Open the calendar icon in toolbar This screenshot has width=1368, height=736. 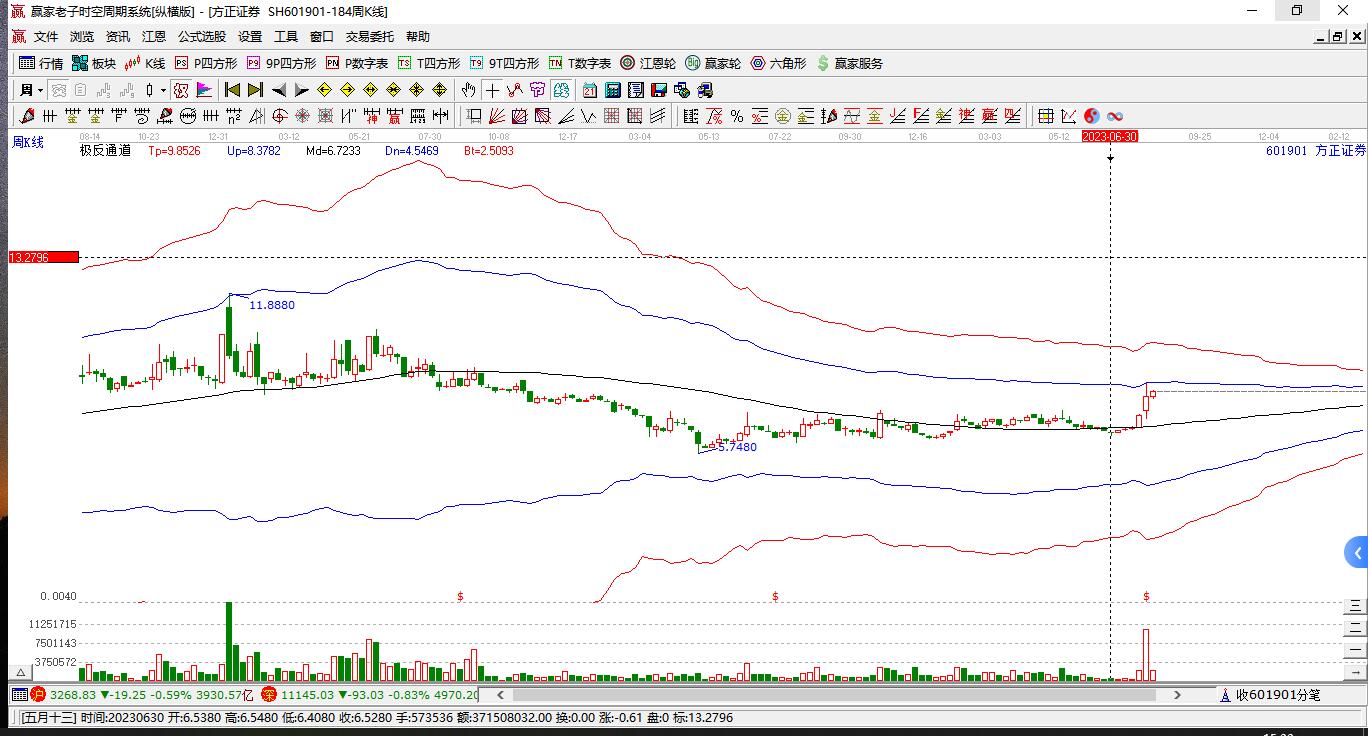coord(590,90)
